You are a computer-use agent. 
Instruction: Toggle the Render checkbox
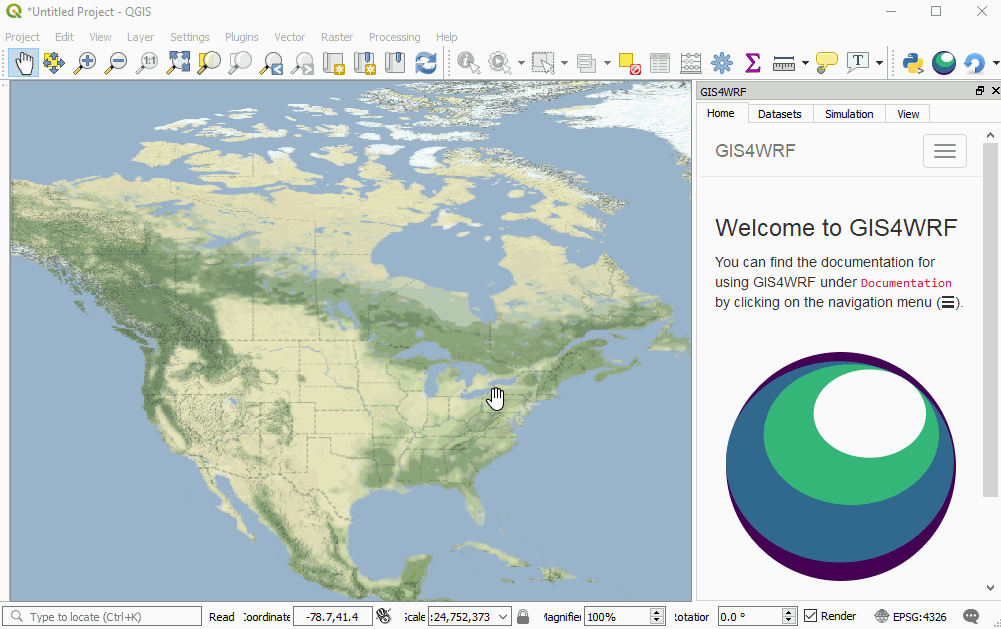point(810,616)
